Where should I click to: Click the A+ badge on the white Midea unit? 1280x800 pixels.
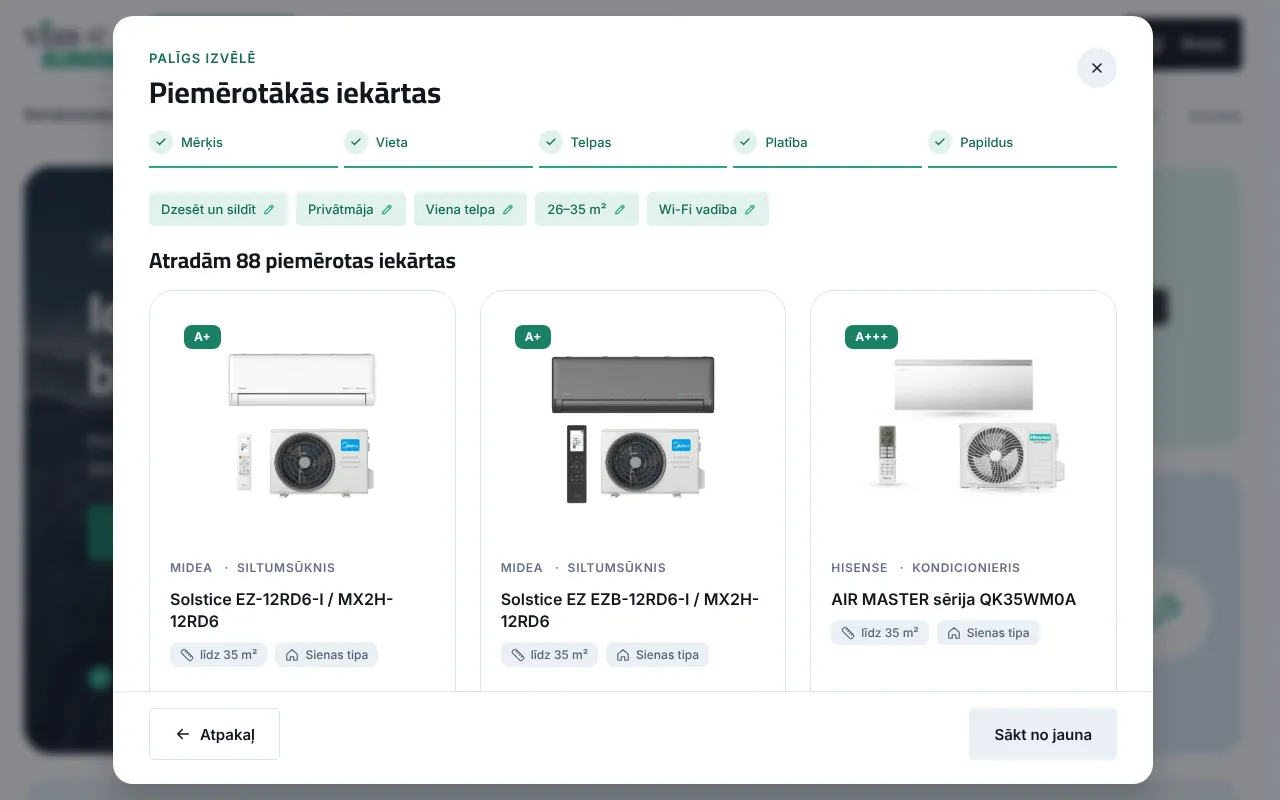pos(202,337)
